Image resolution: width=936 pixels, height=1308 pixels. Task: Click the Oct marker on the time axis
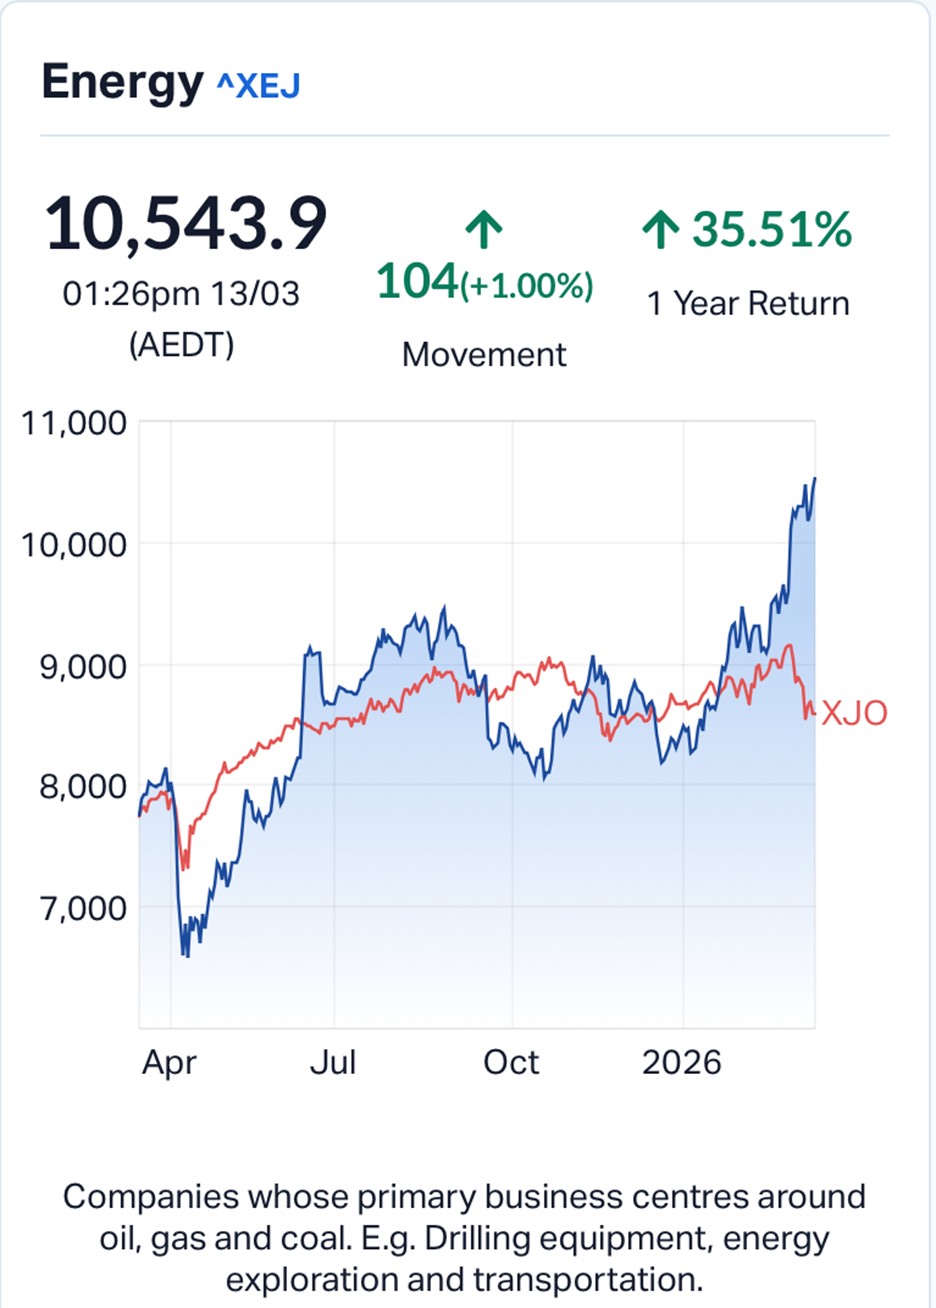511,1062
